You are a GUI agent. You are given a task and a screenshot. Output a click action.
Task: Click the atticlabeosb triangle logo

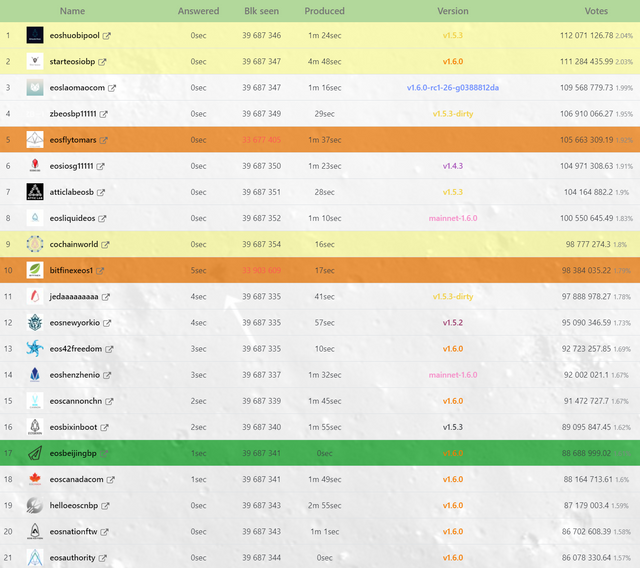[x=35, y=192]
